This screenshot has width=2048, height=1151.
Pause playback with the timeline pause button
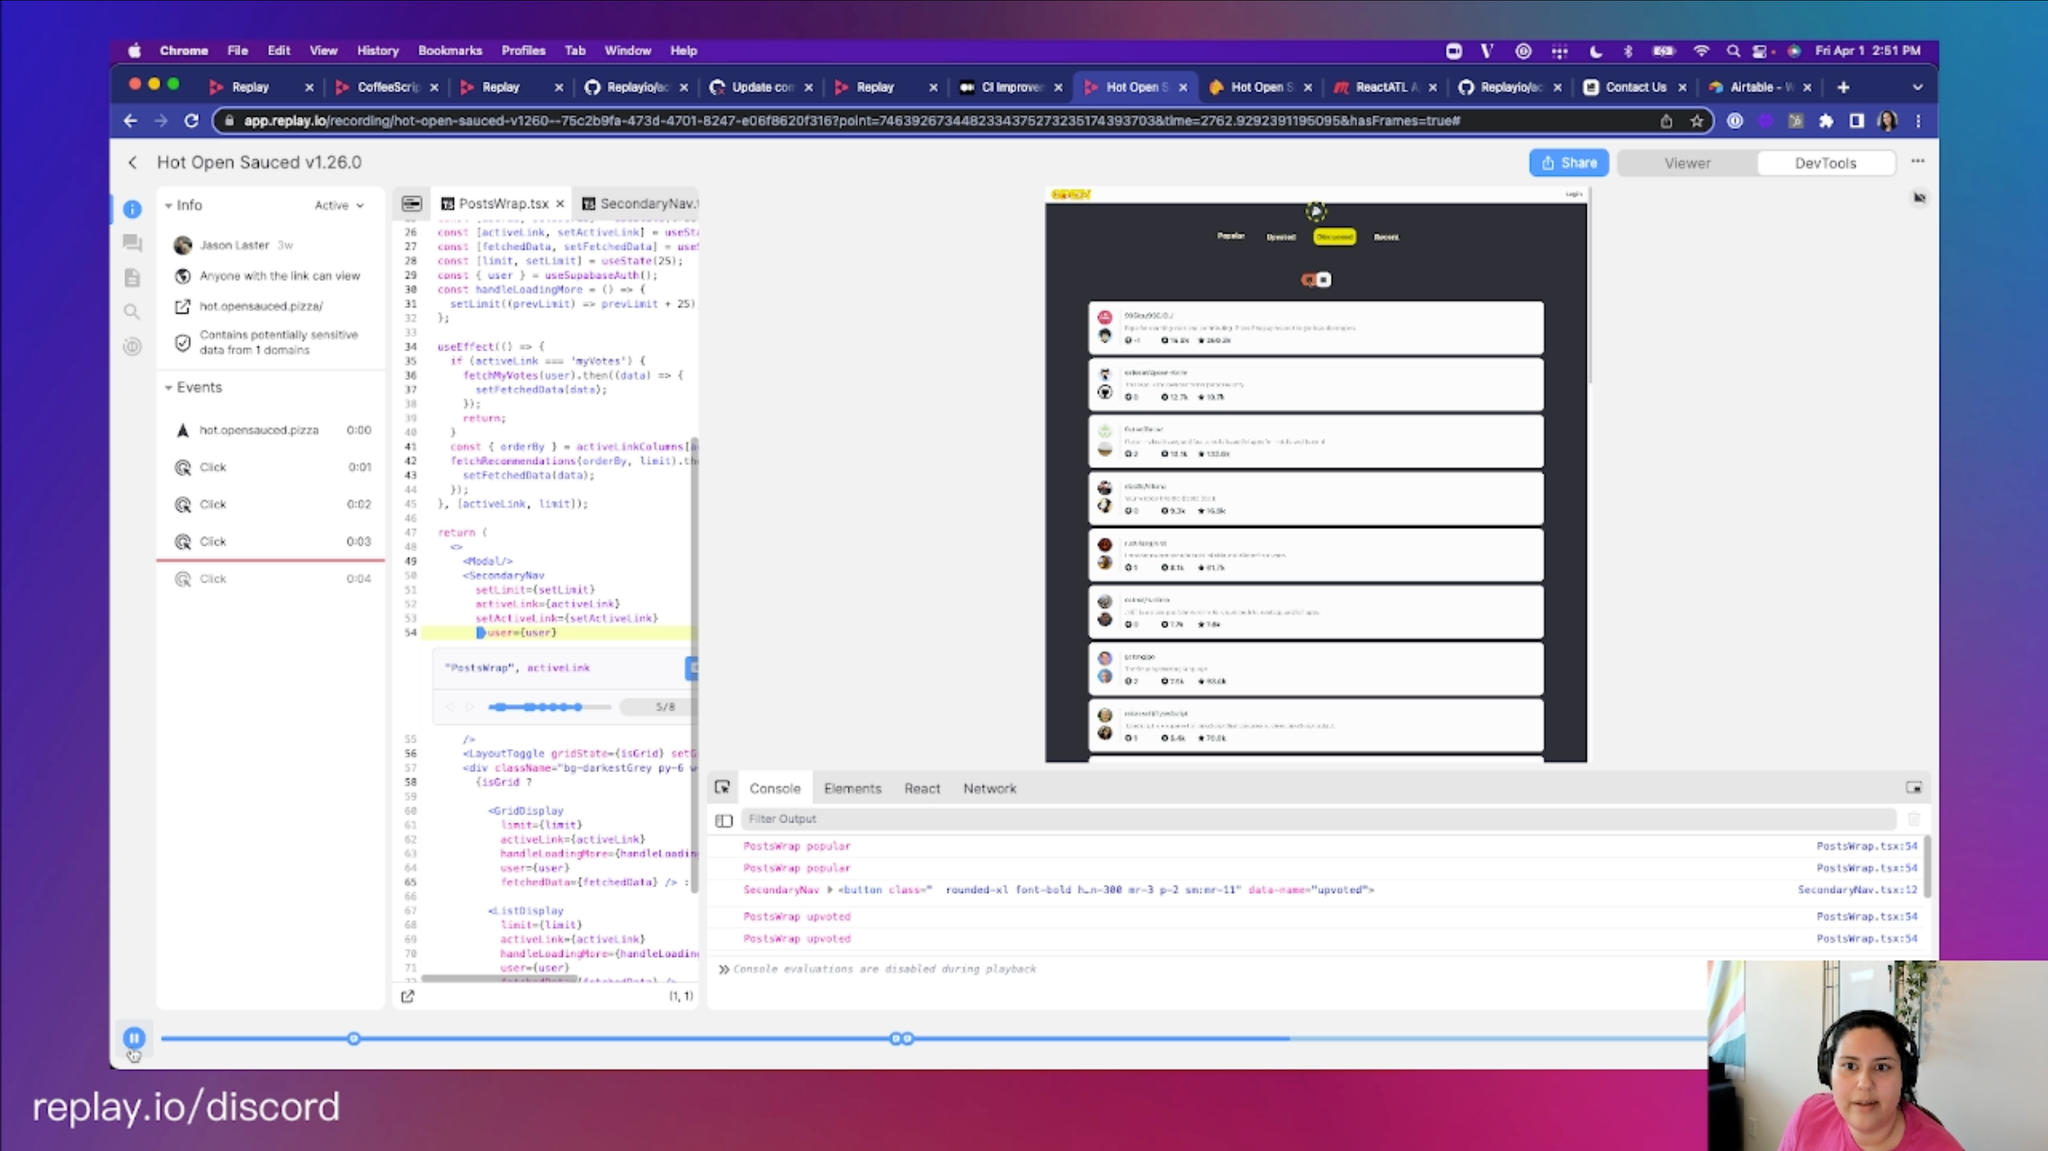click(134, 1038)
